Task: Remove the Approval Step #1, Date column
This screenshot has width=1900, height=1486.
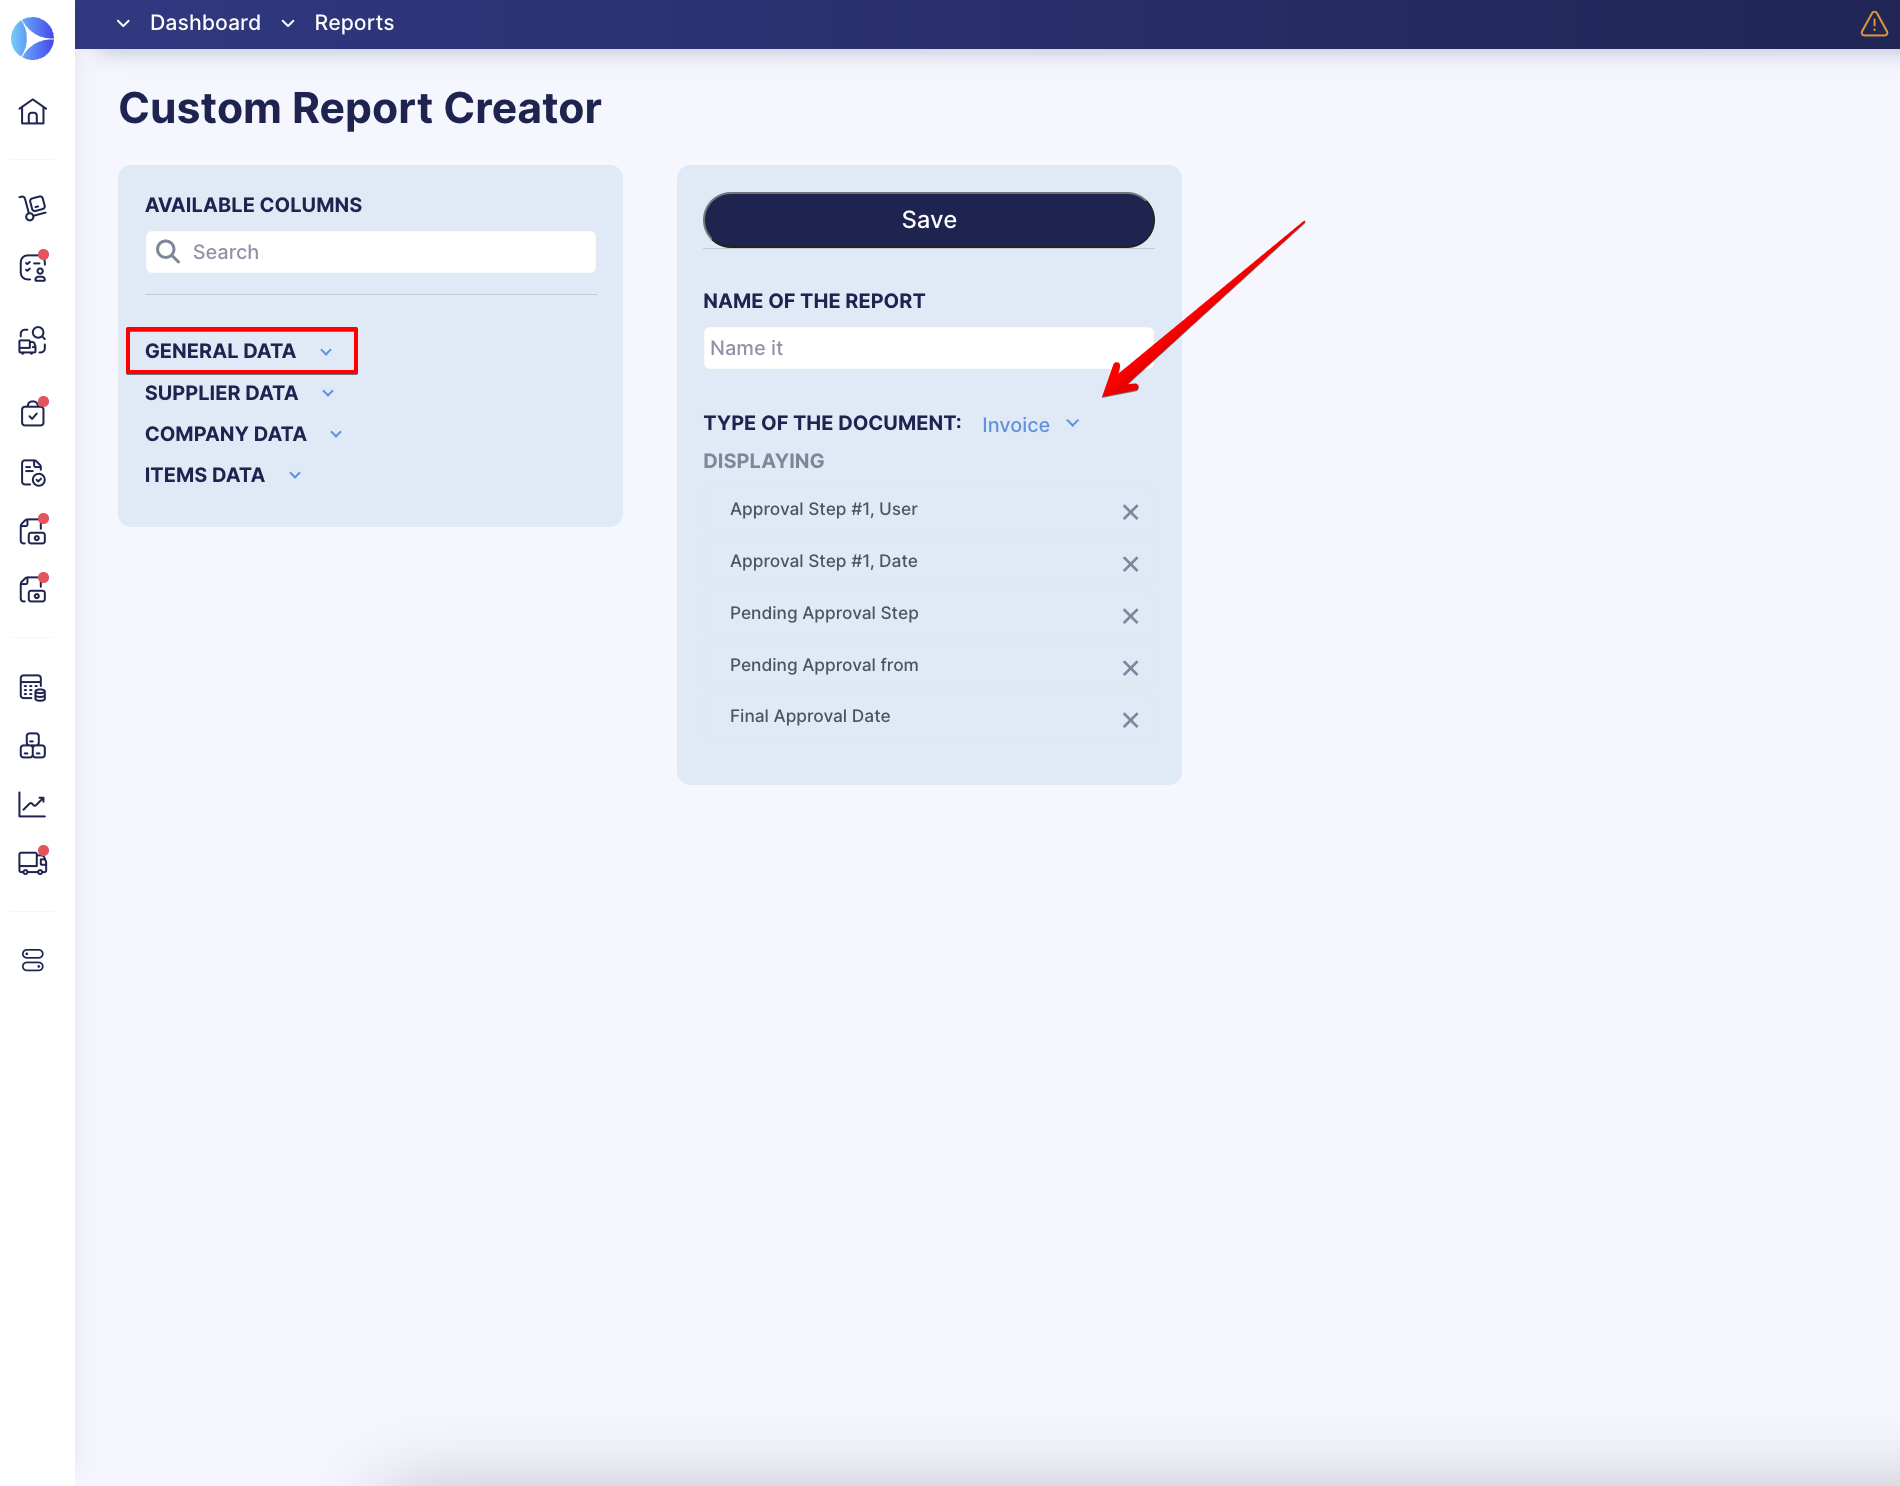Action: 1130,564
